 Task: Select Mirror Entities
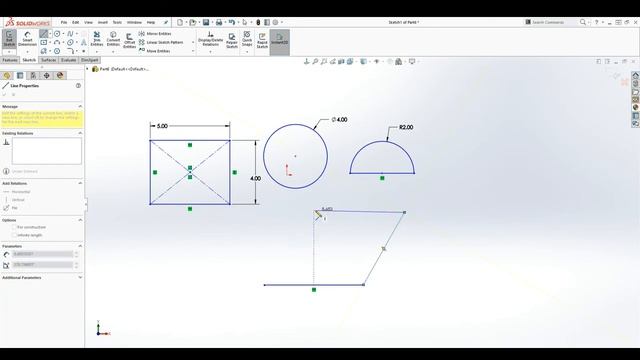coord(155,33)
